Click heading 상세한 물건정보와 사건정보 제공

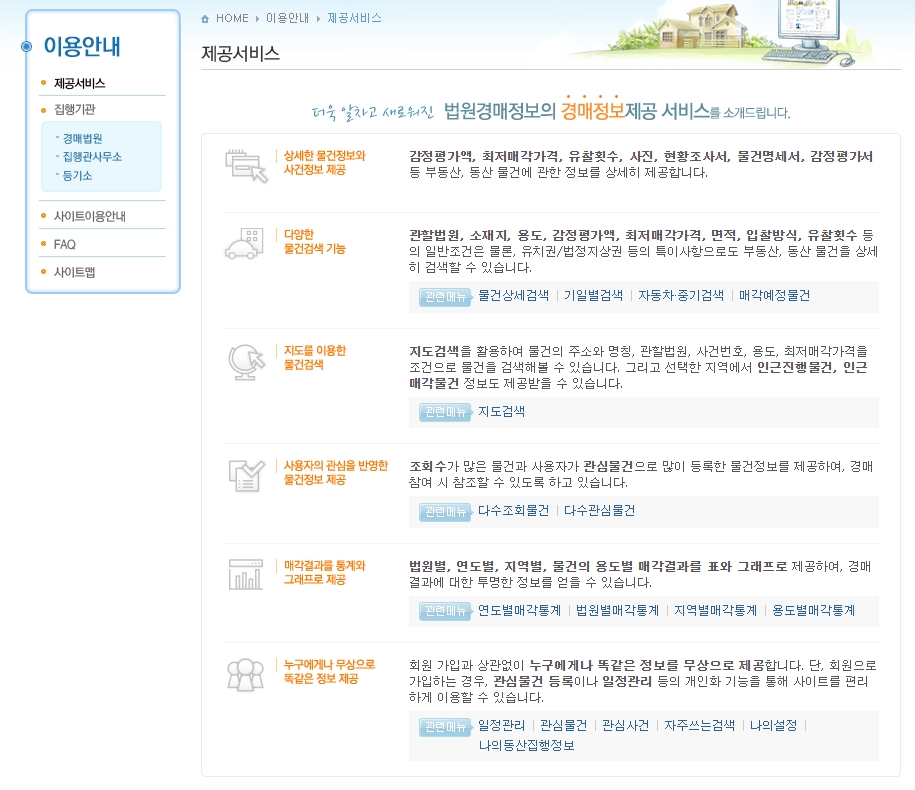[324, 163]
